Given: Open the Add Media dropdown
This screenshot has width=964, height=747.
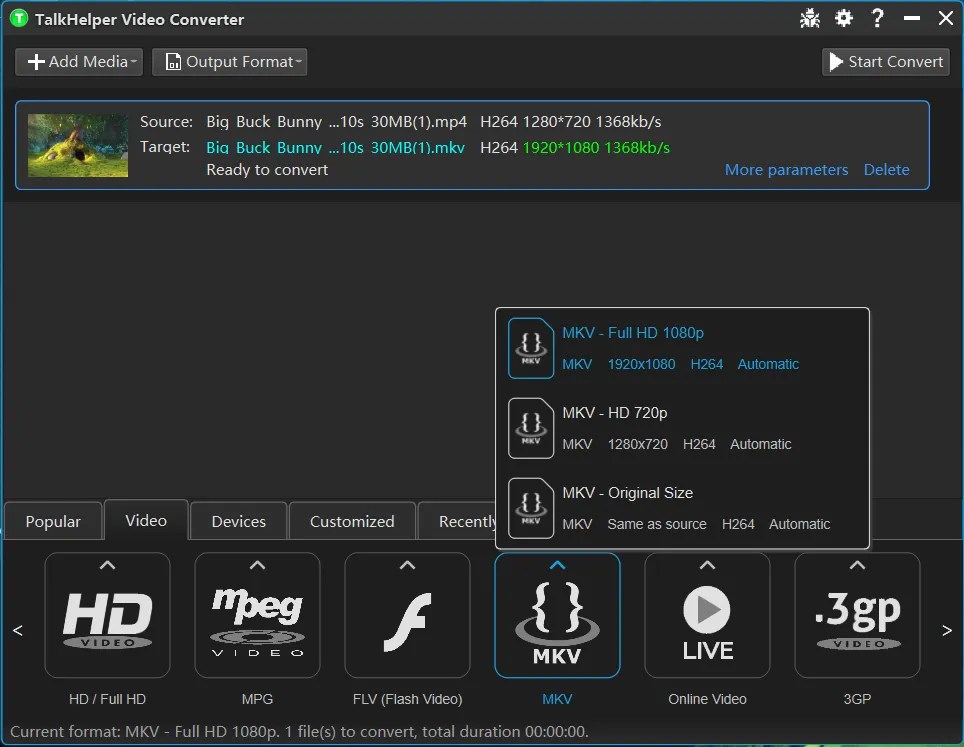Looking at the screenshot, I should click(x=78, y=61).
